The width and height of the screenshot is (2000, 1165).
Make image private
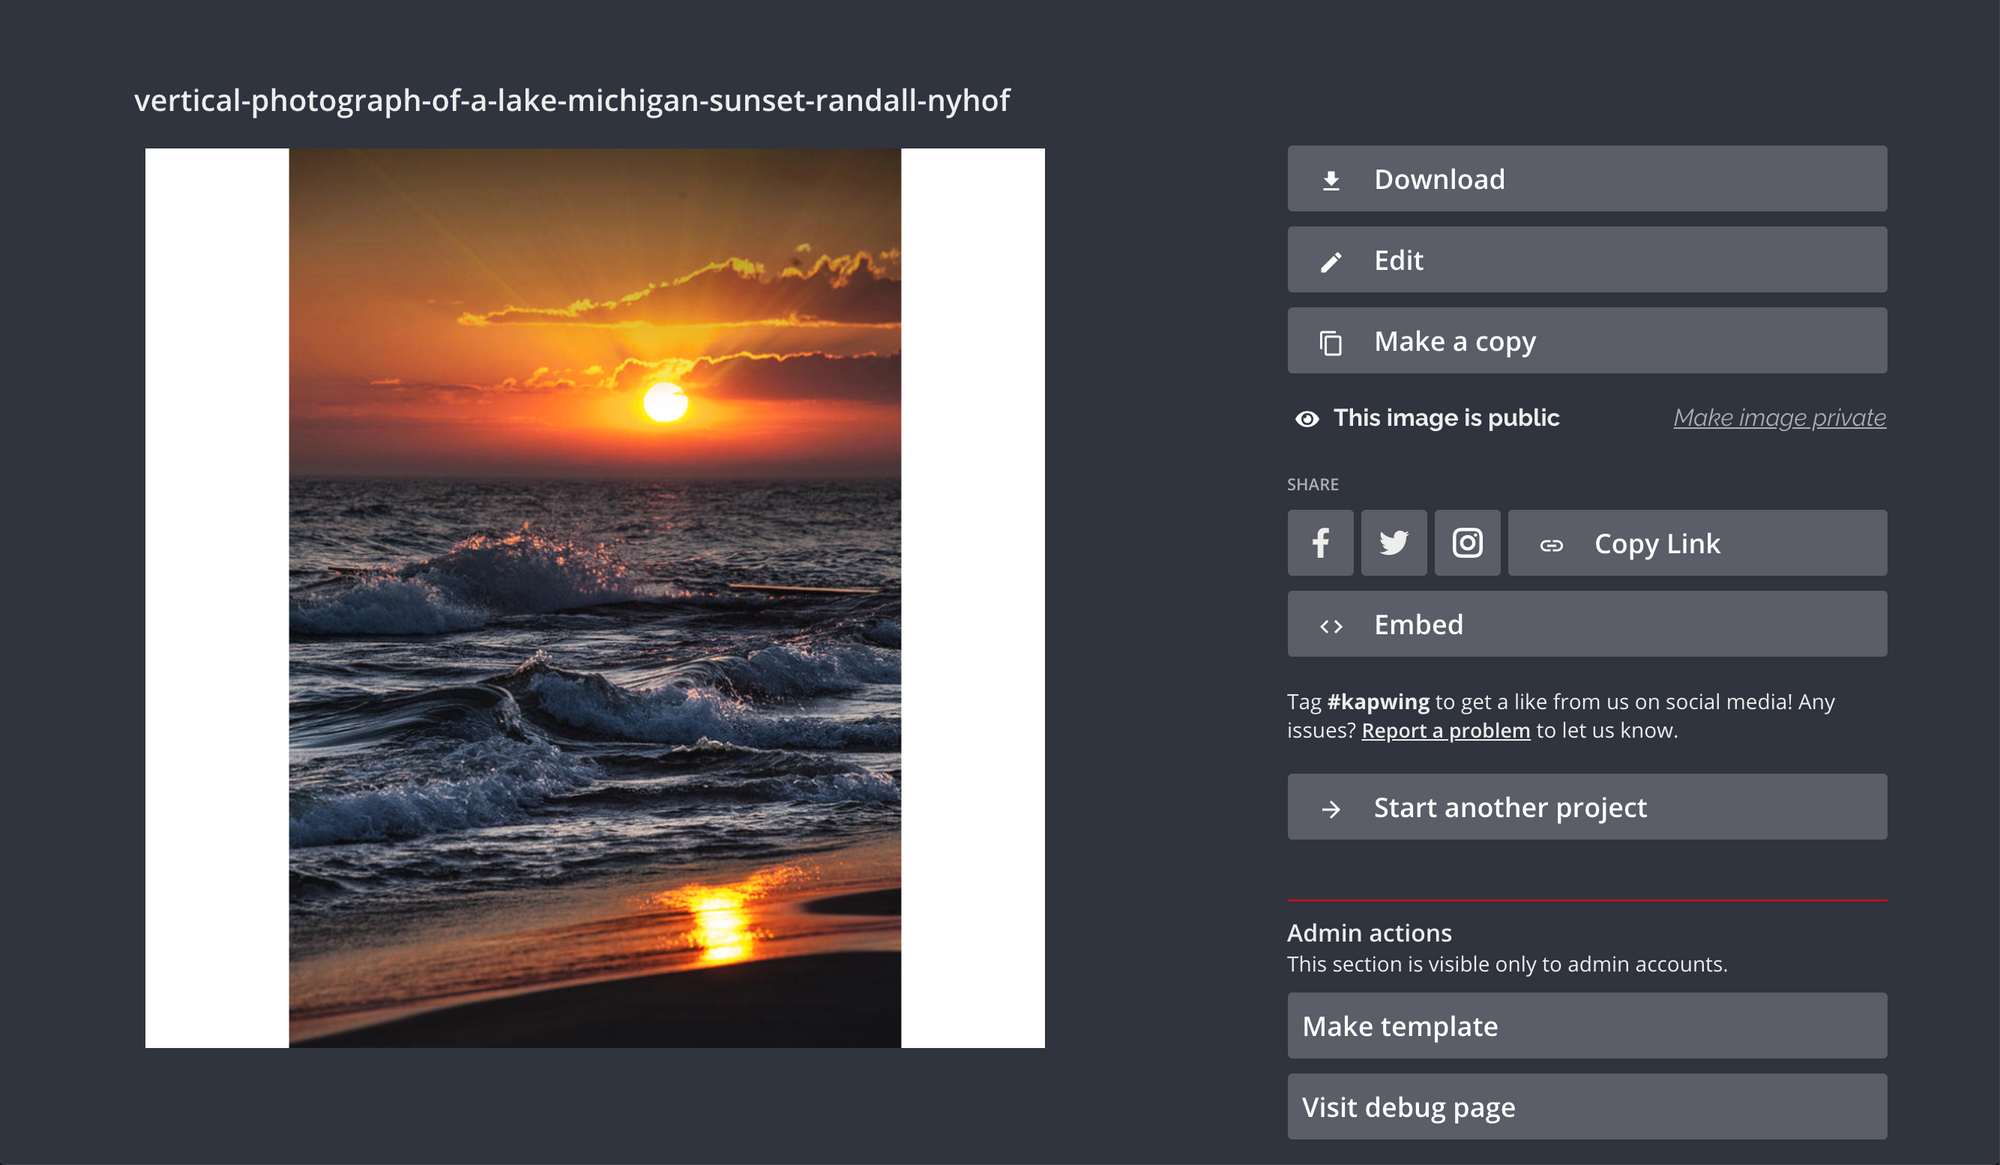pyautogui.click(x=1779, y=418)
